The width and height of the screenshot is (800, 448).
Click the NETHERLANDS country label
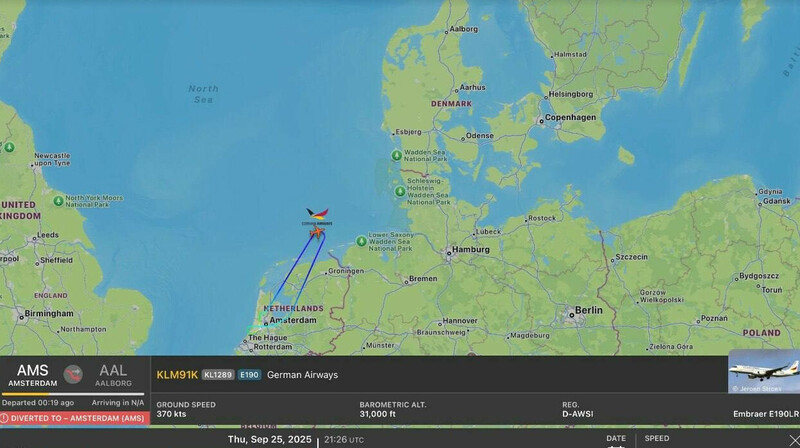(293, 308)
